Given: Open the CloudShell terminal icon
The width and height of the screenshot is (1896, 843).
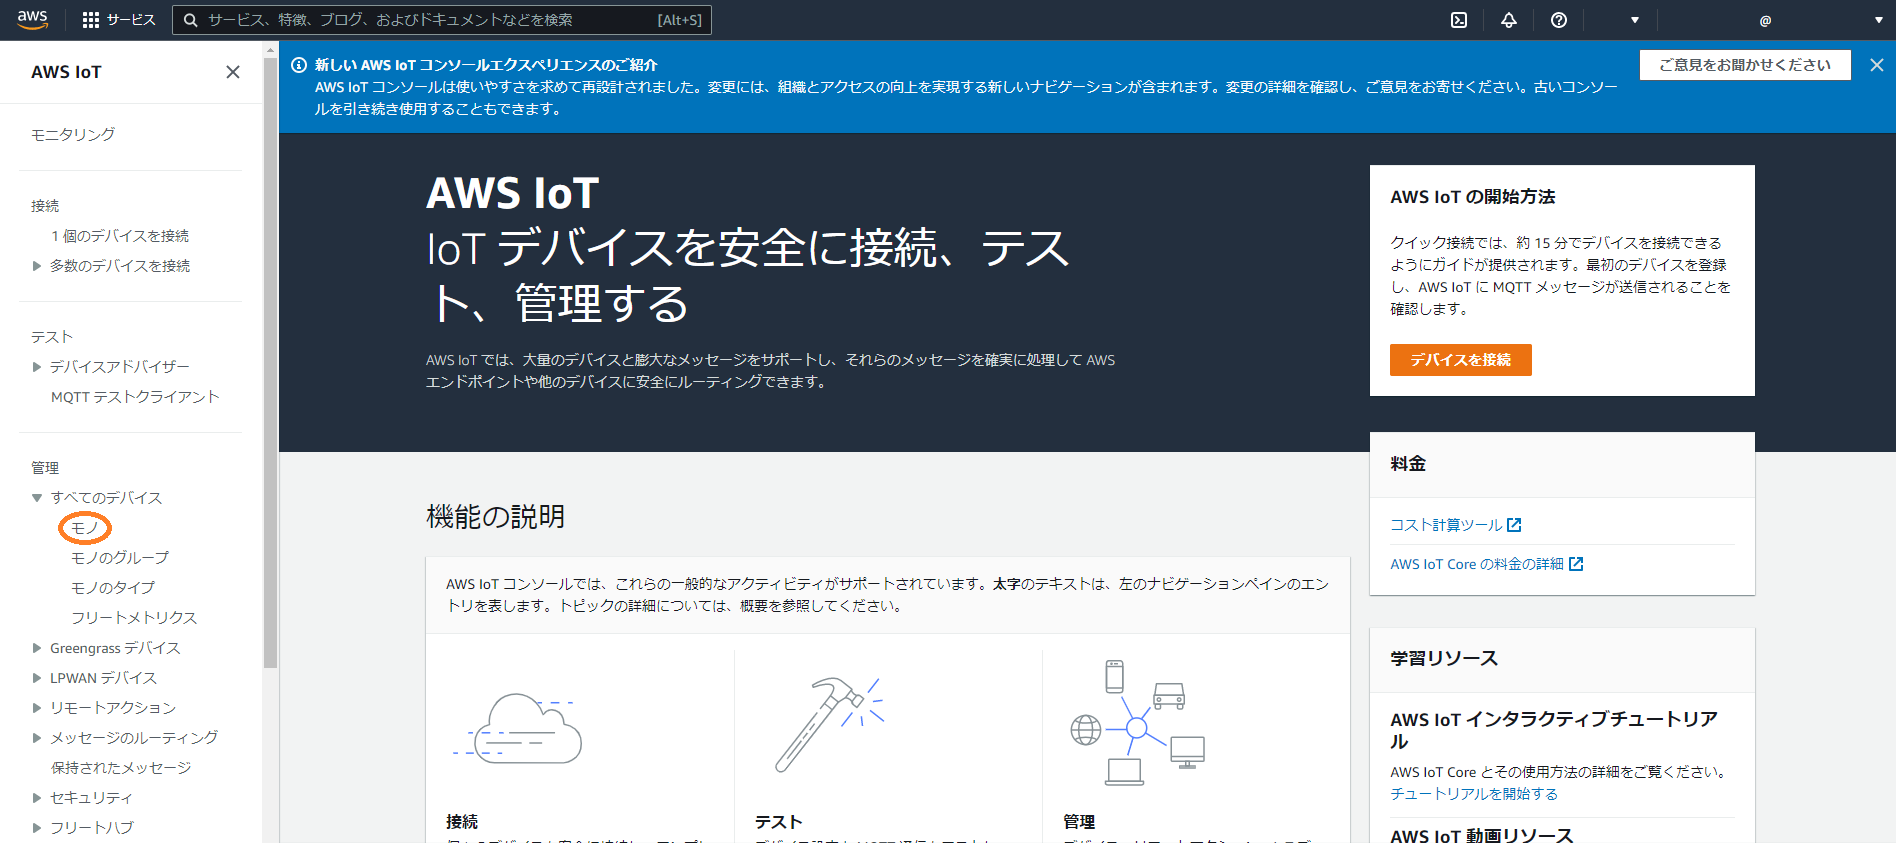Looking at the screenshot, I should [1459, 20].
